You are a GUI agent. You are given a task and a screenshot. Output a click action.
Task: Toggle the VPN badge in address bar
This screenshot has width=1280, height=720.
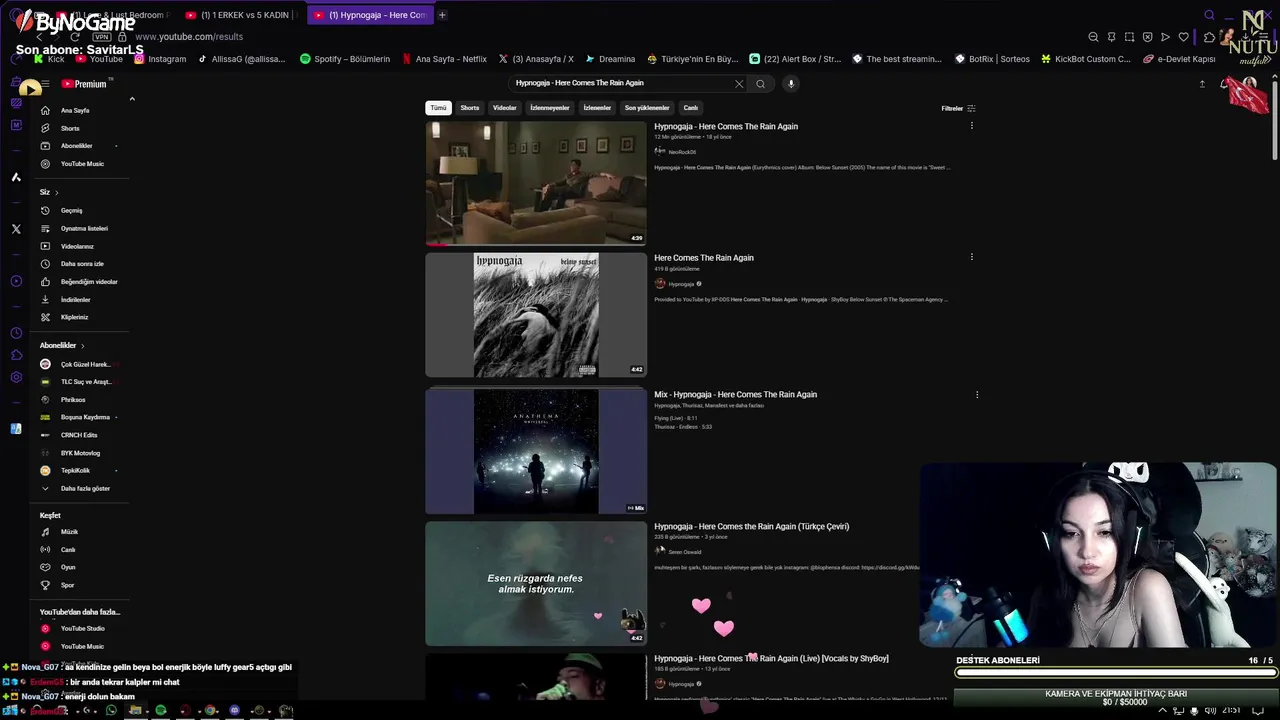(101, 37)
